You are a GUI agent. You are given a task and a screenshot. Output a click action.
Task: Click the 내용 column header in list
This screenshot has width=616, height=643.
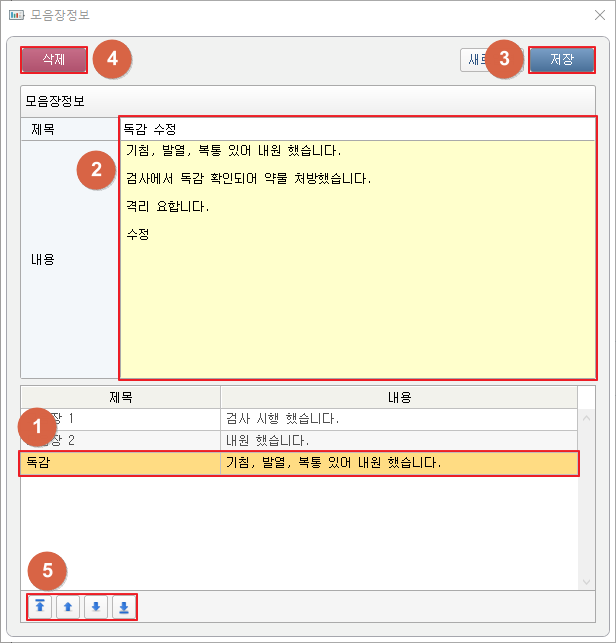point(399,397)
